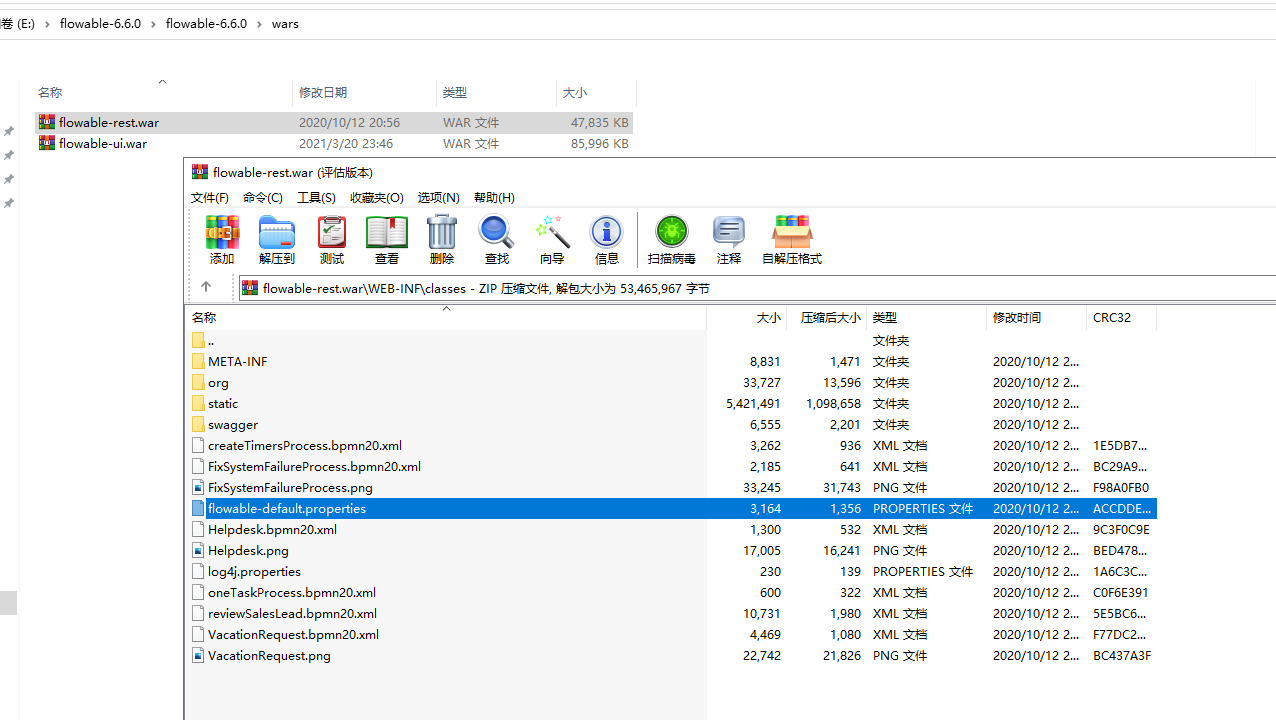Click the static folder icon
This screenshot has height=720, width=1276.
pyautogui.click(x=198, y=403)
